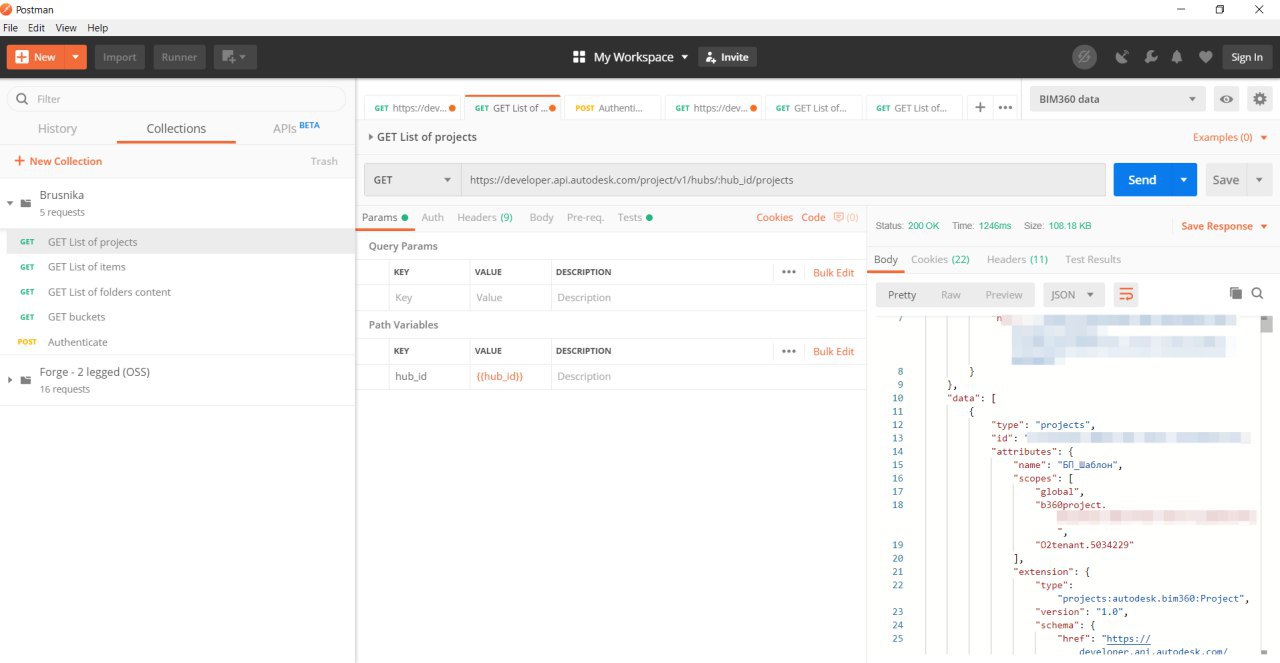Open comments icon next to Code
The image size is (1280, 663).
pos(845,217)
